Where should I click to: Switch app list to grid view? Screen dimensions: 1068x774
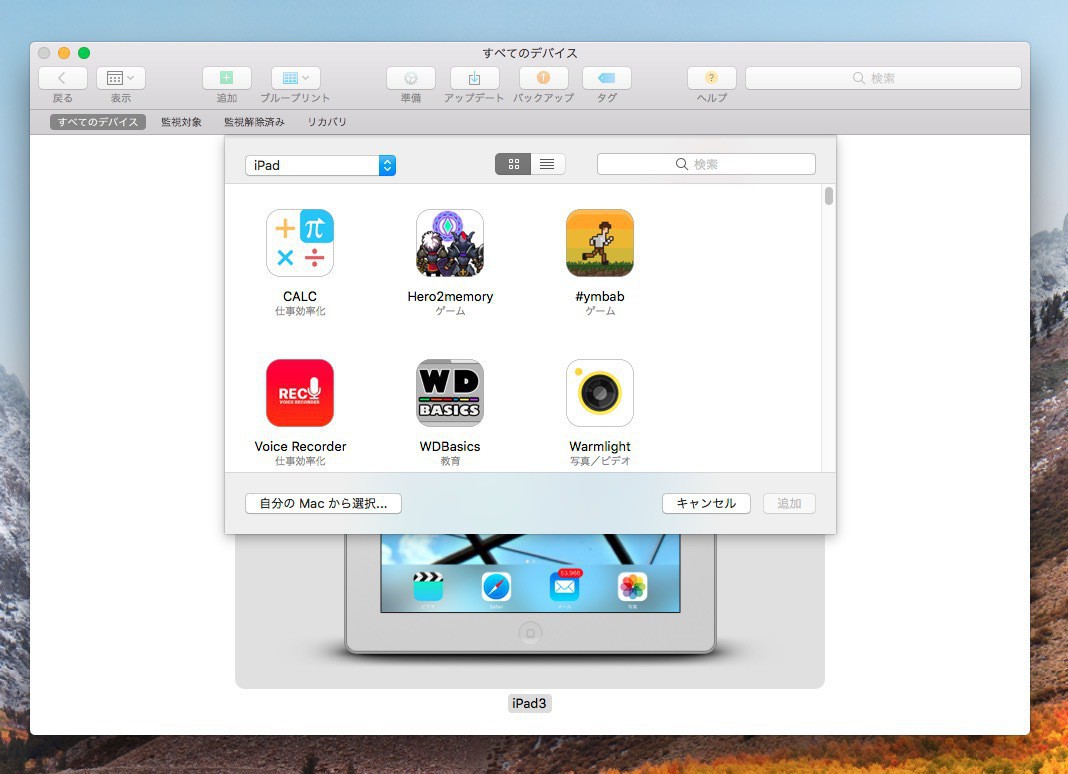tap(513, 164)
